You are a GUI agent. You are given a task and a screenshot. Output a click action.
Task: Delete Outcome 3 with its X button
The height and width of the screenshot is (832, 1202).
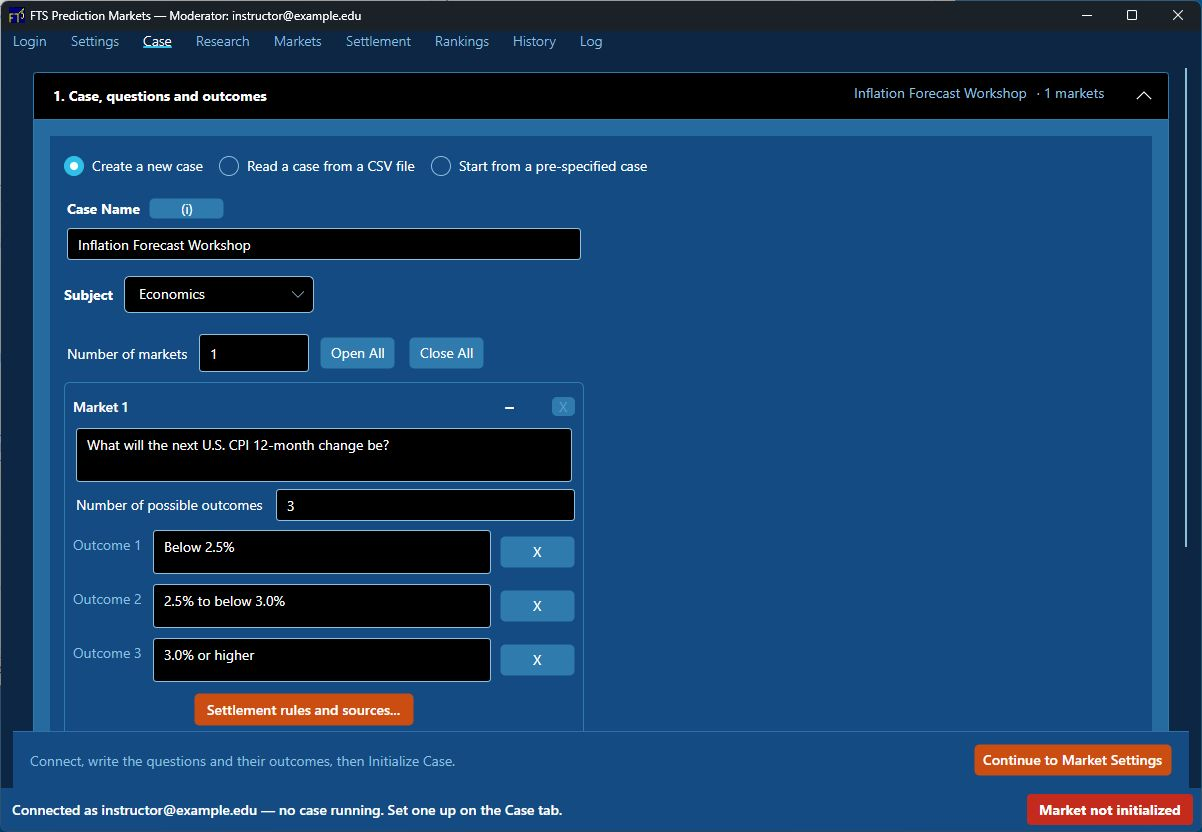(x=537, y=660)
